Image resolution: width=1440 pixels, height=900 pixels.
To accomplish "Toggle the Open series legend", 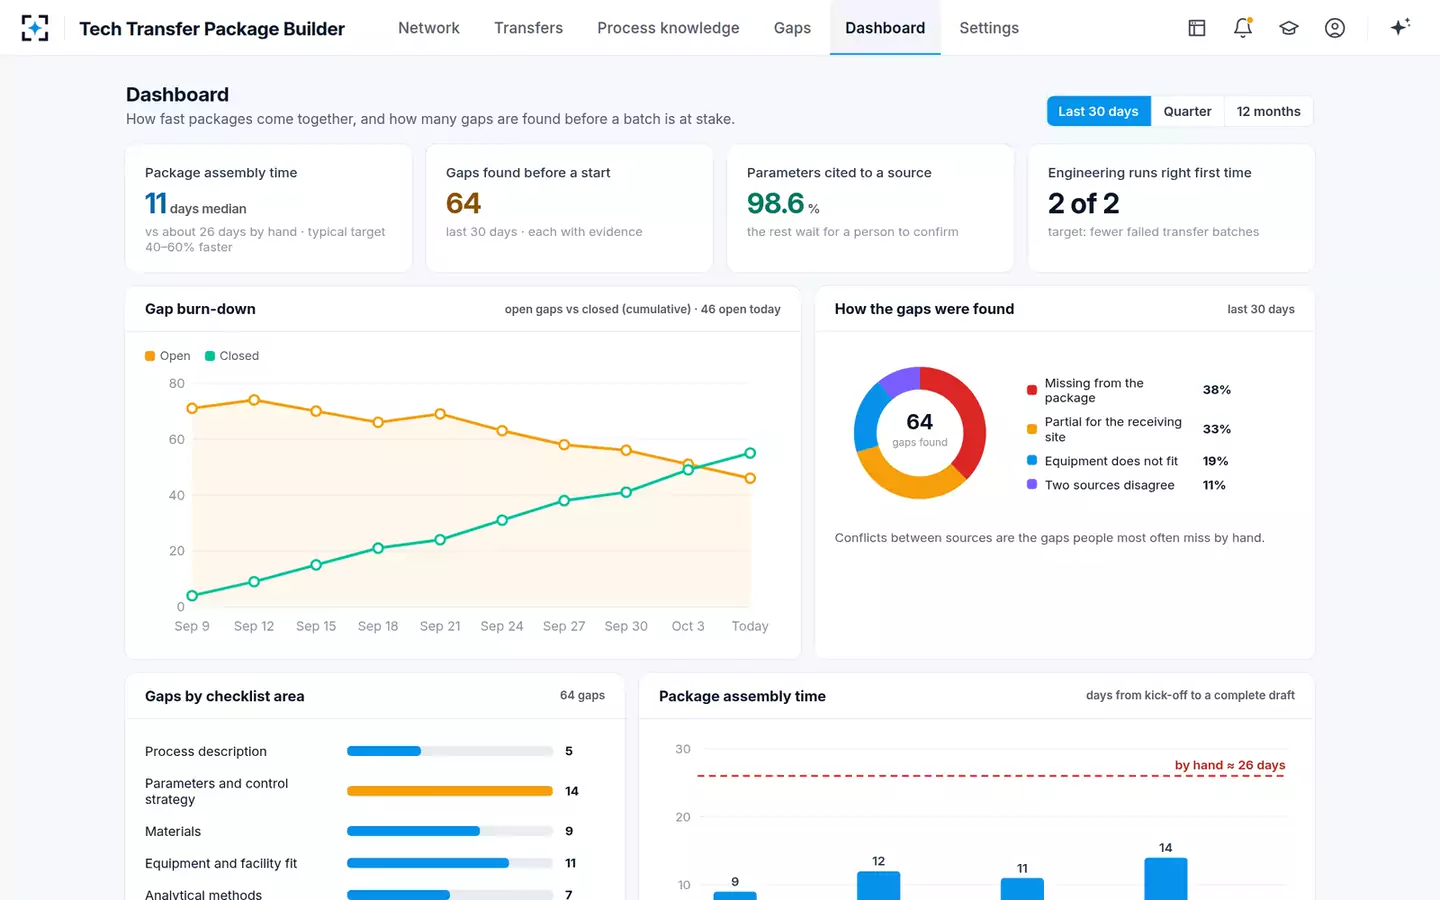I will click(167, 356).
